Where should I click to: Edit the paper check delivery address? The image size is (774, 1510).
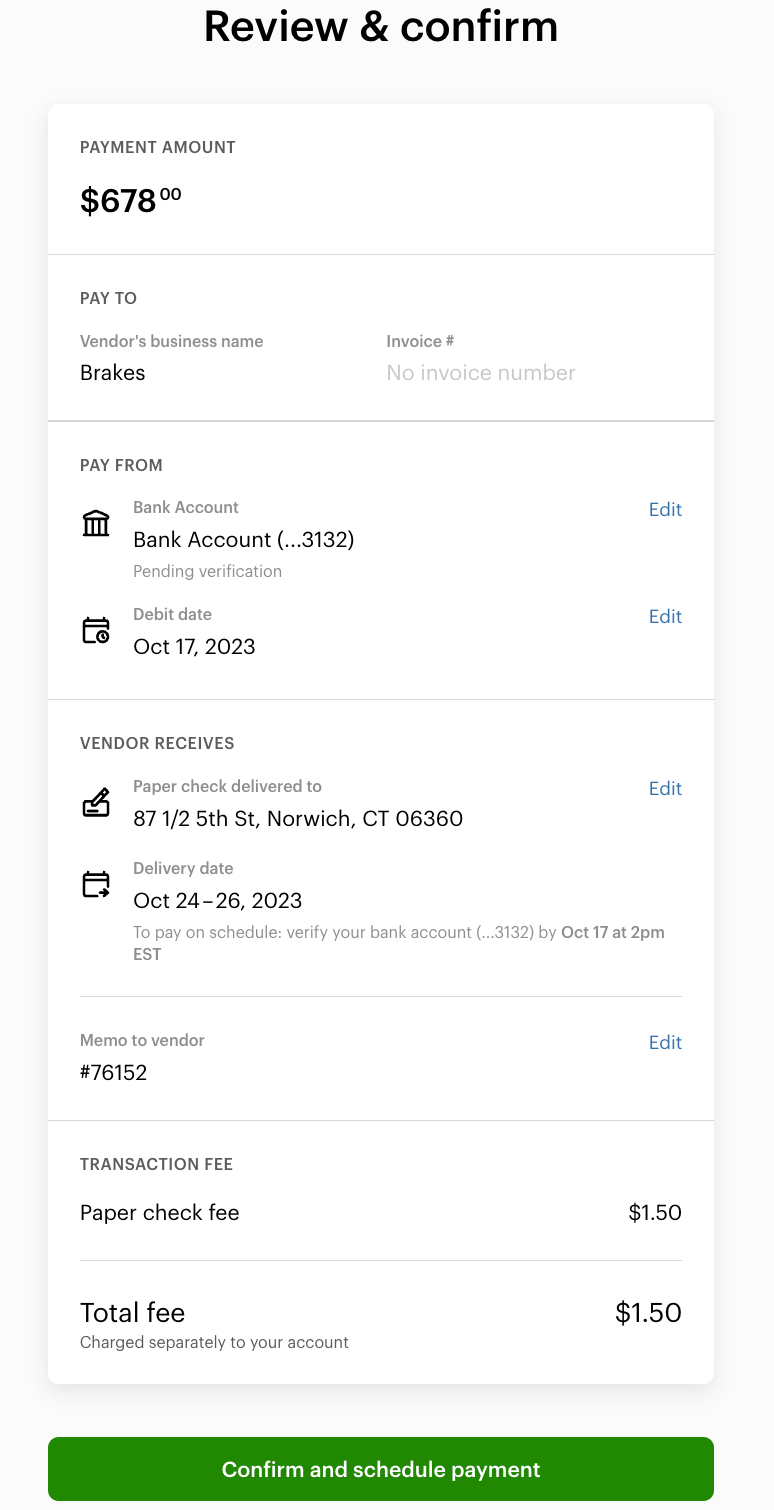(665, 788)
